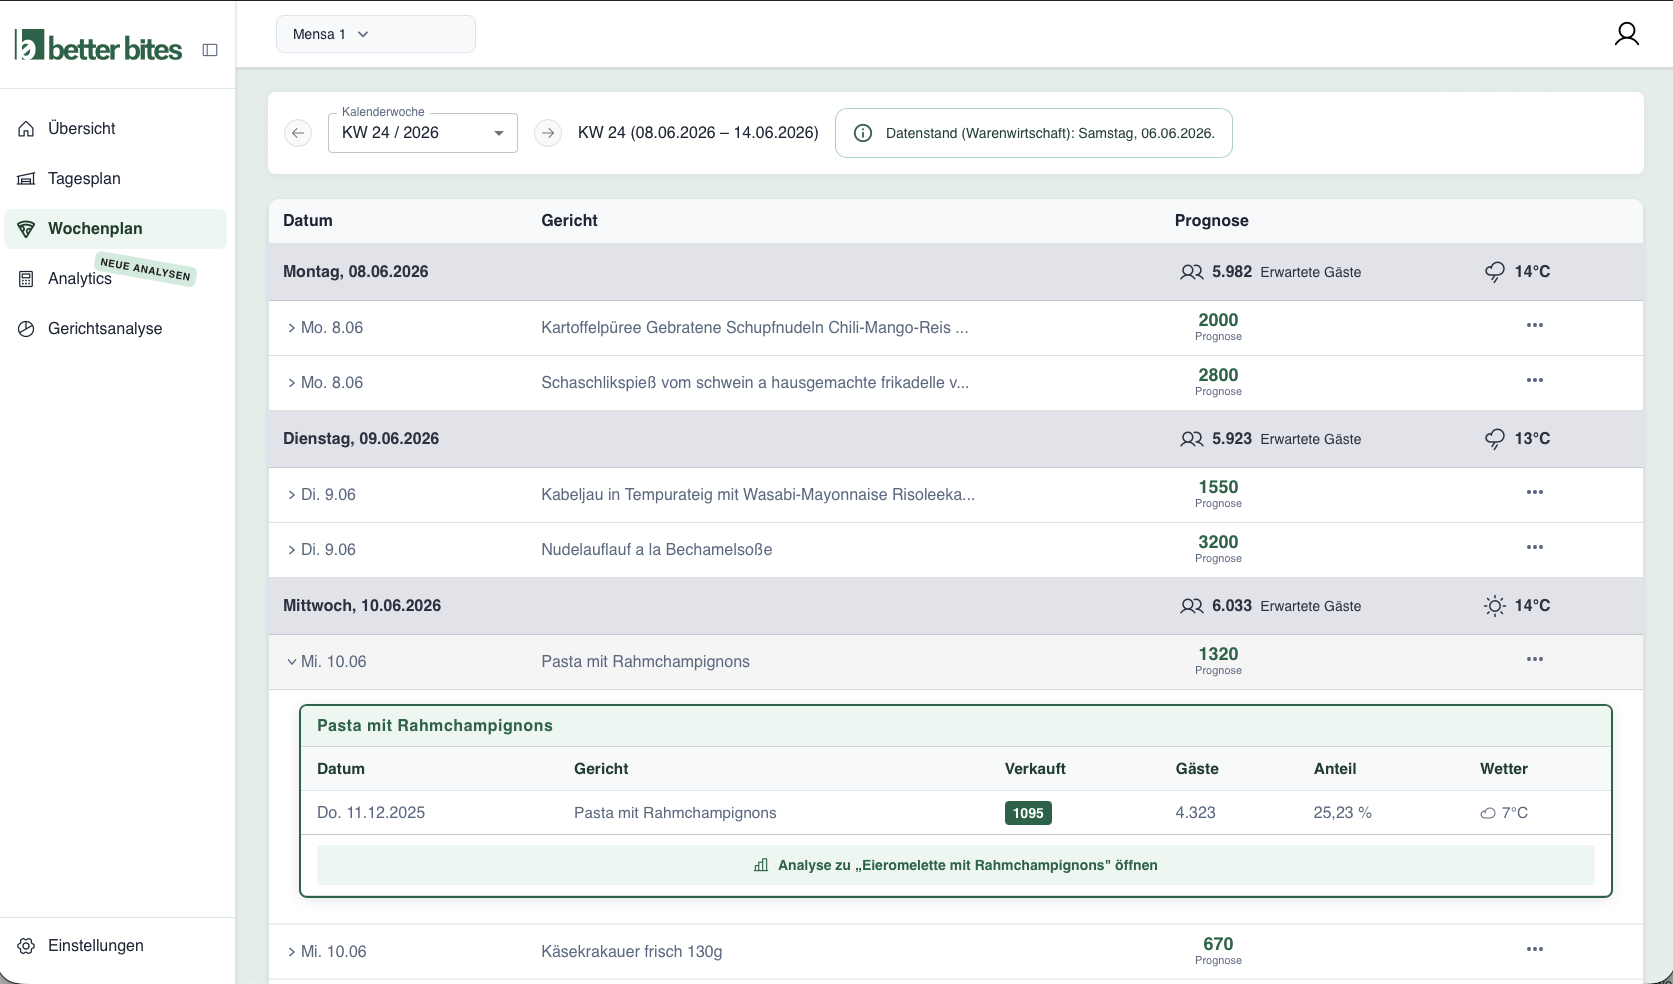This screenshot has width=1673, height=984.
Task: Click the 25,23 % Anteil value
Action: (1342, 813)
